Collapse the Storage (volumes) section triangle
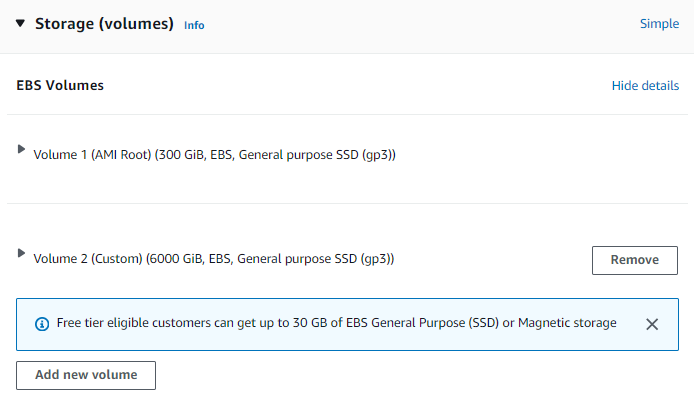The image size is (694, 401). [x=20, y=23]
